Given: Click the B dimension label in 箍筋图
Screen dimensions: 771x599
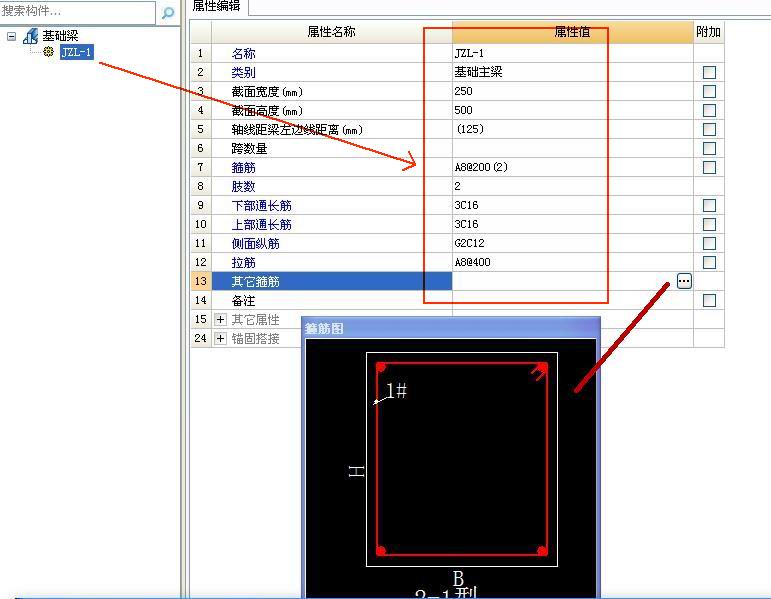Looking at the screenshot, I should point(458,577).
